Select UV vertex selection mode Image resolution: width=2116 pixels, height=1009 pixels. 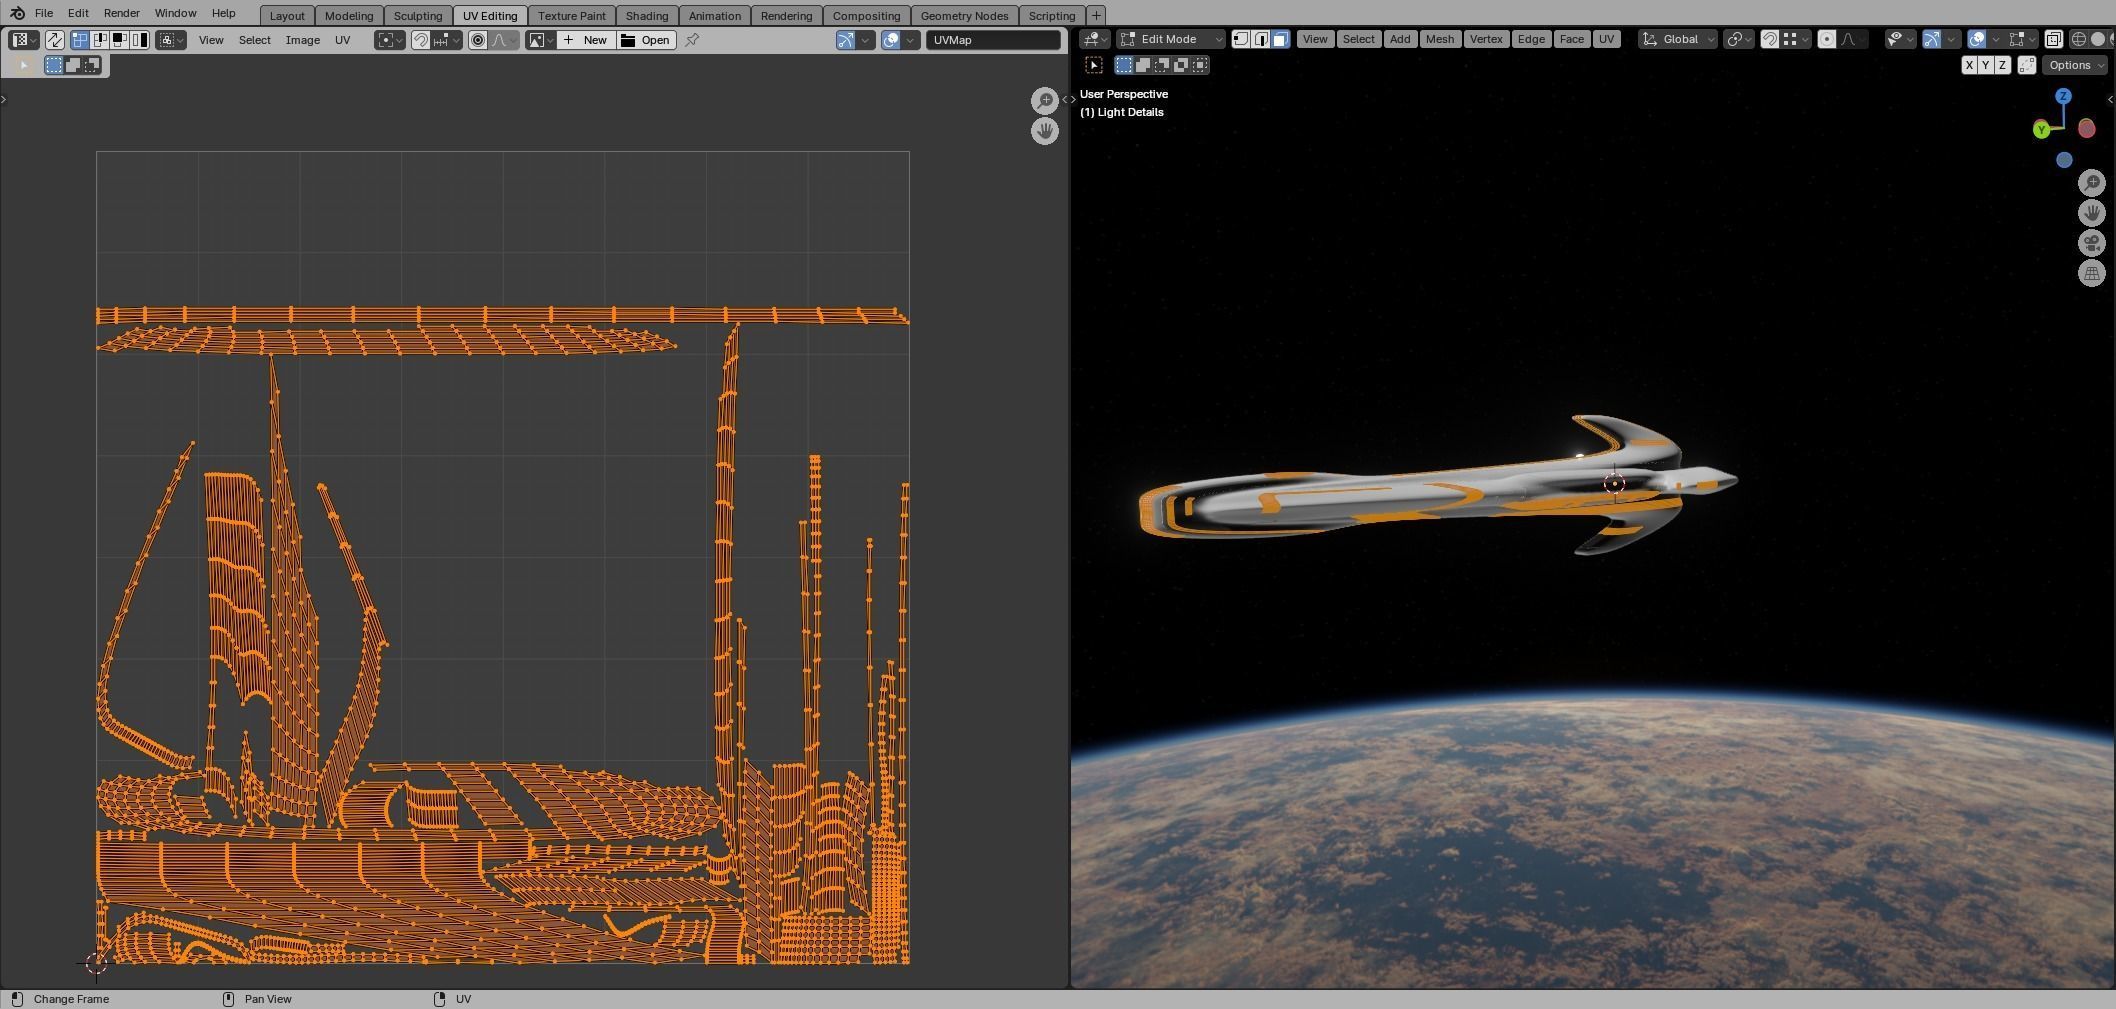click(x=79, y=40)
